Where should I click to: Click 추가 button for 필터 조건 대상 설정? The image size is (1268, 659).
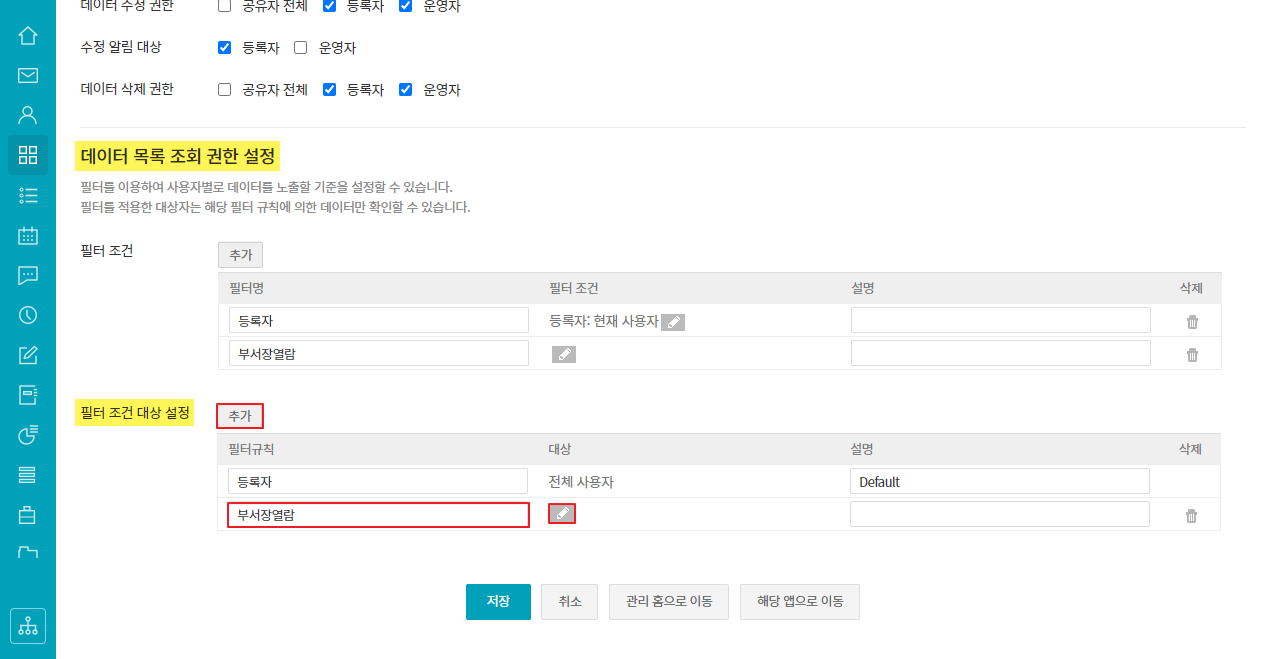[x=240, y=416]
